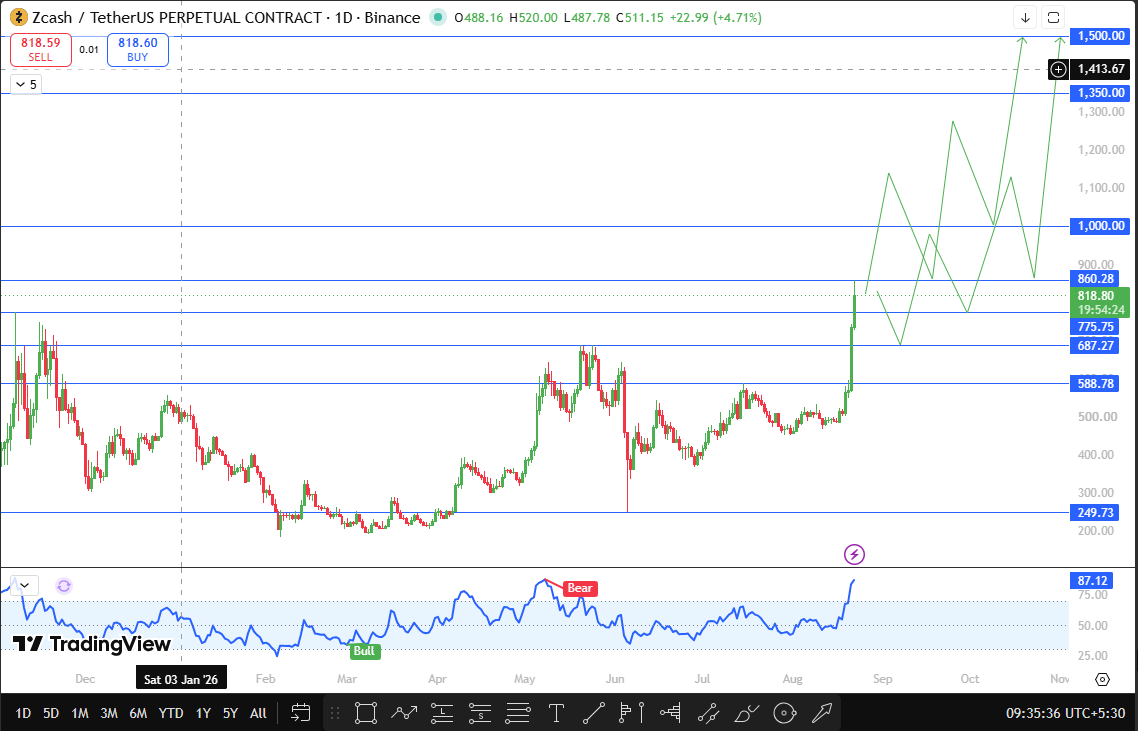1138x731 pixels.
Task: Click the purple refresh icon in RSI pane
Action: pyautogui.click(x=64, y=586)
